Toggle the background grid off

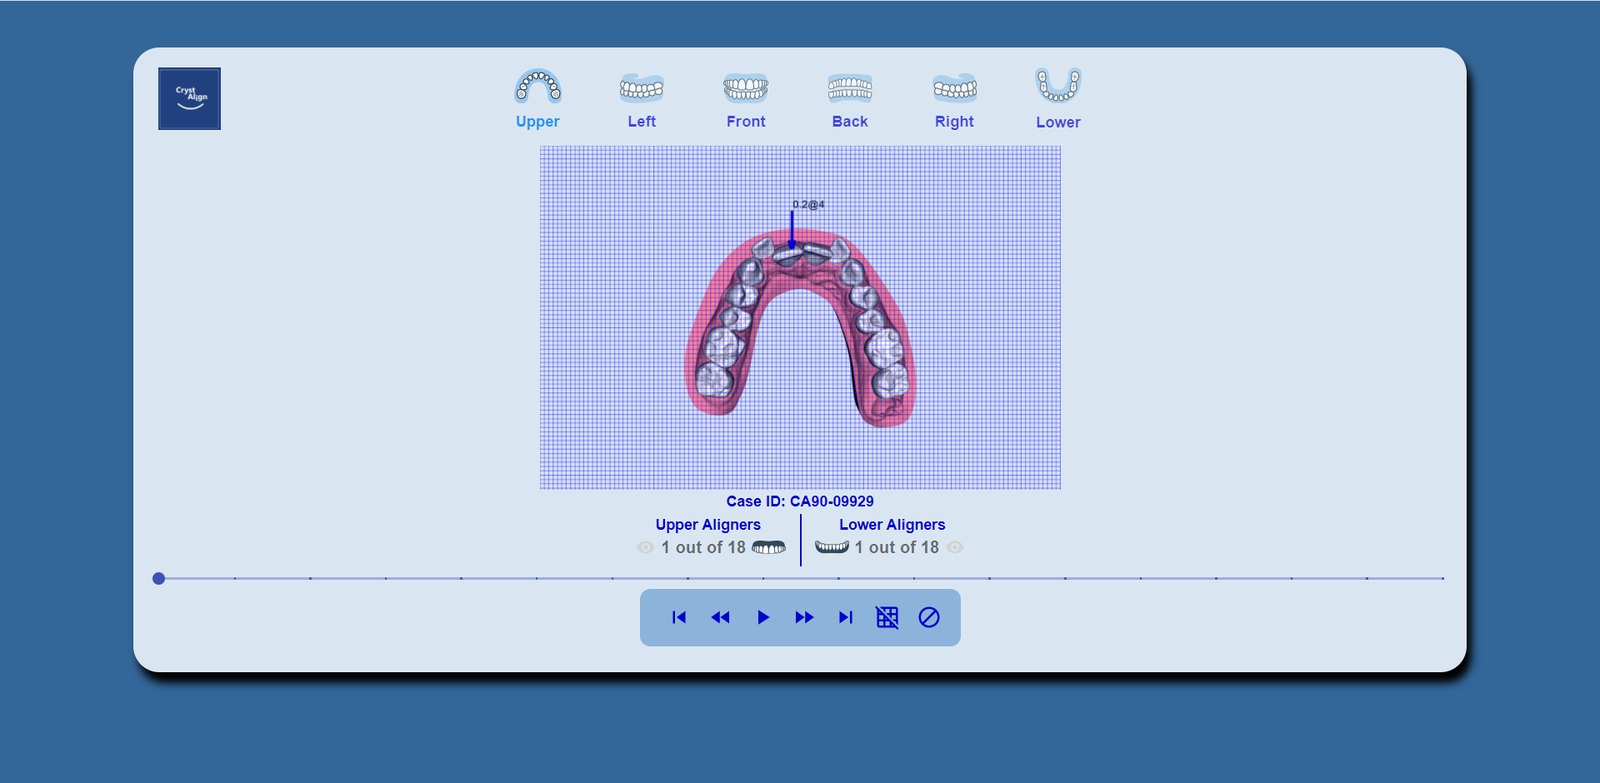coord(887,617)
